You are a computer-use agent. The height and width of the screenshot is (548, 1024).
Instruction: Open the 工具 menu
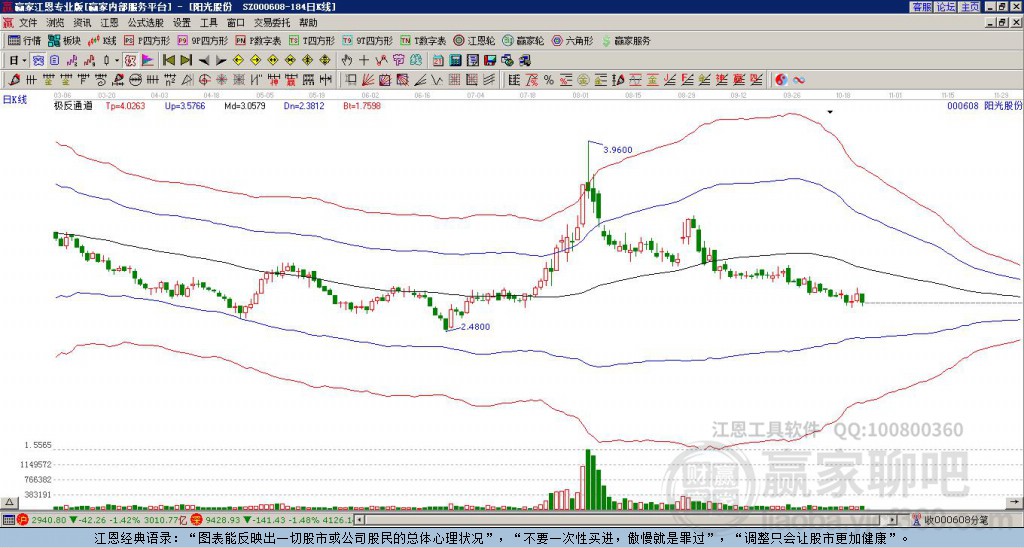(x=208, y=23)
